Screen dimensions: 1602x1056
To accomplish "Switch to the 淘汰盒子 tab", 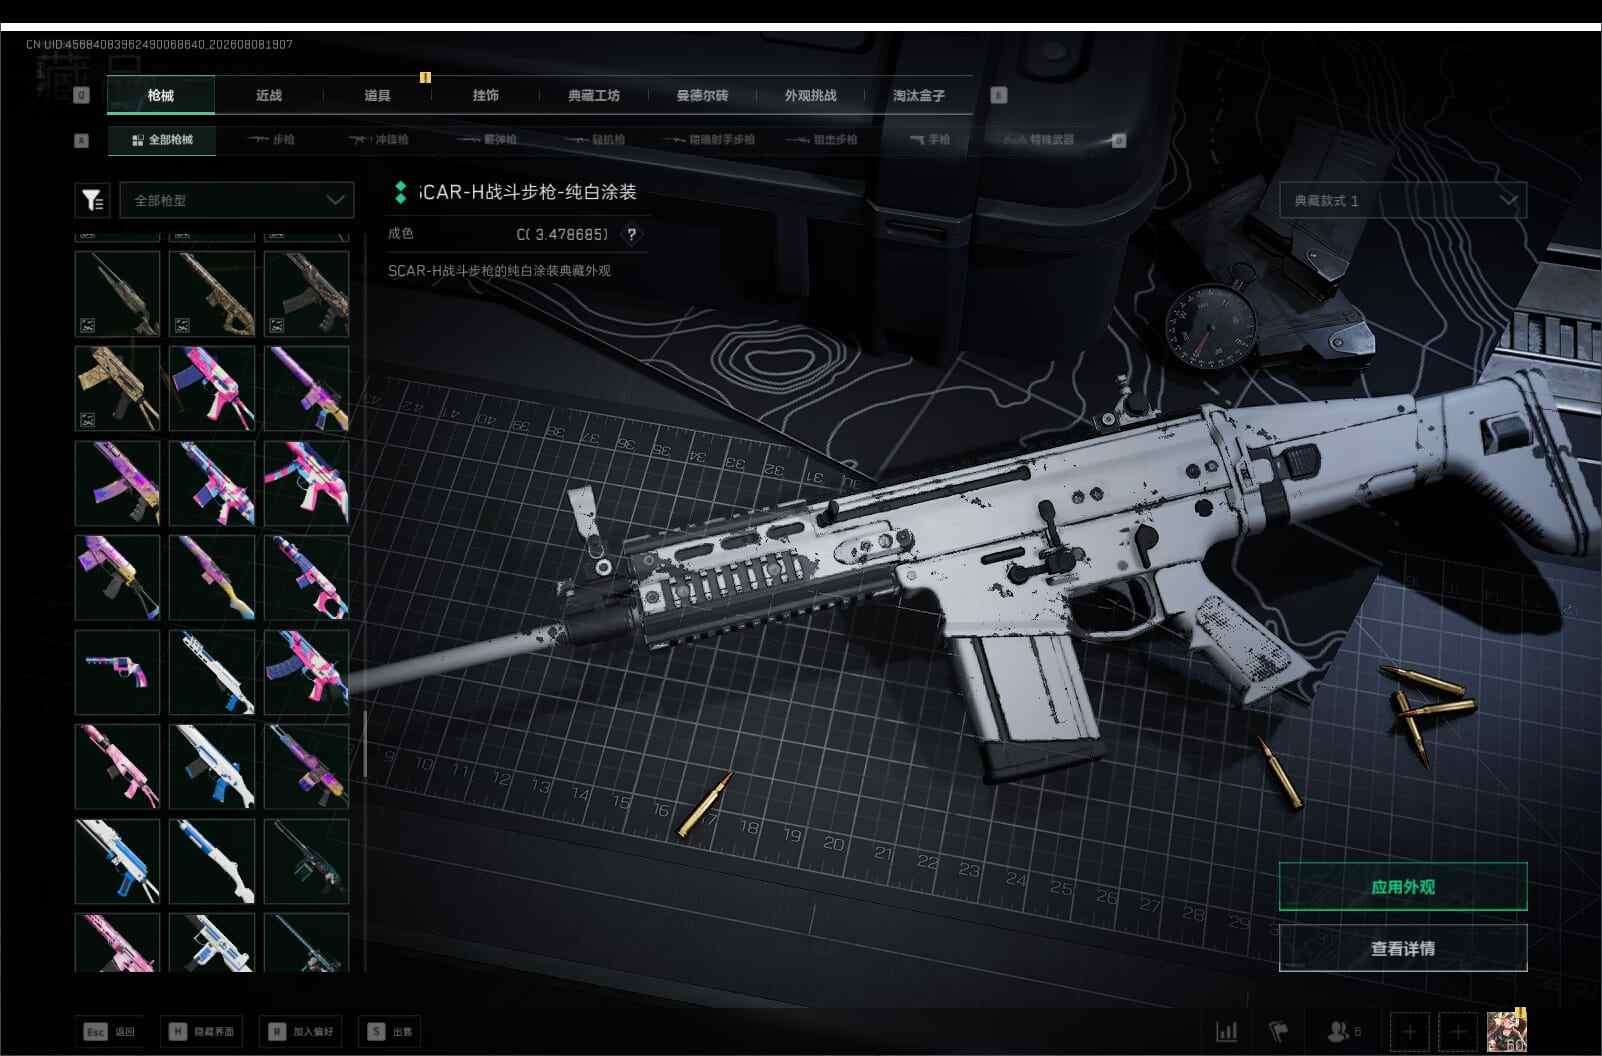I will [918, 95].
